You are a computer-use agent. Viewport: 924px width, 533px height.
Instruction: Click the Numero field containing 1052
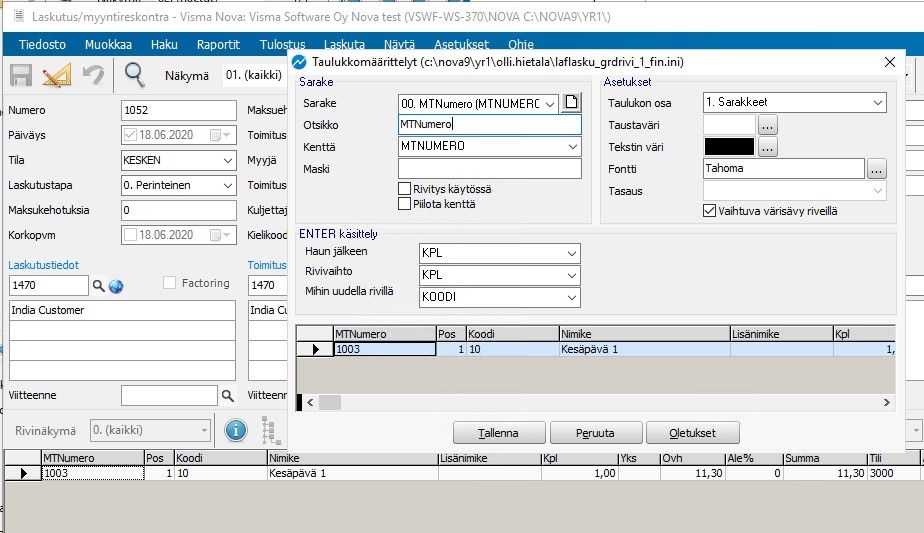tap(179, 110)
